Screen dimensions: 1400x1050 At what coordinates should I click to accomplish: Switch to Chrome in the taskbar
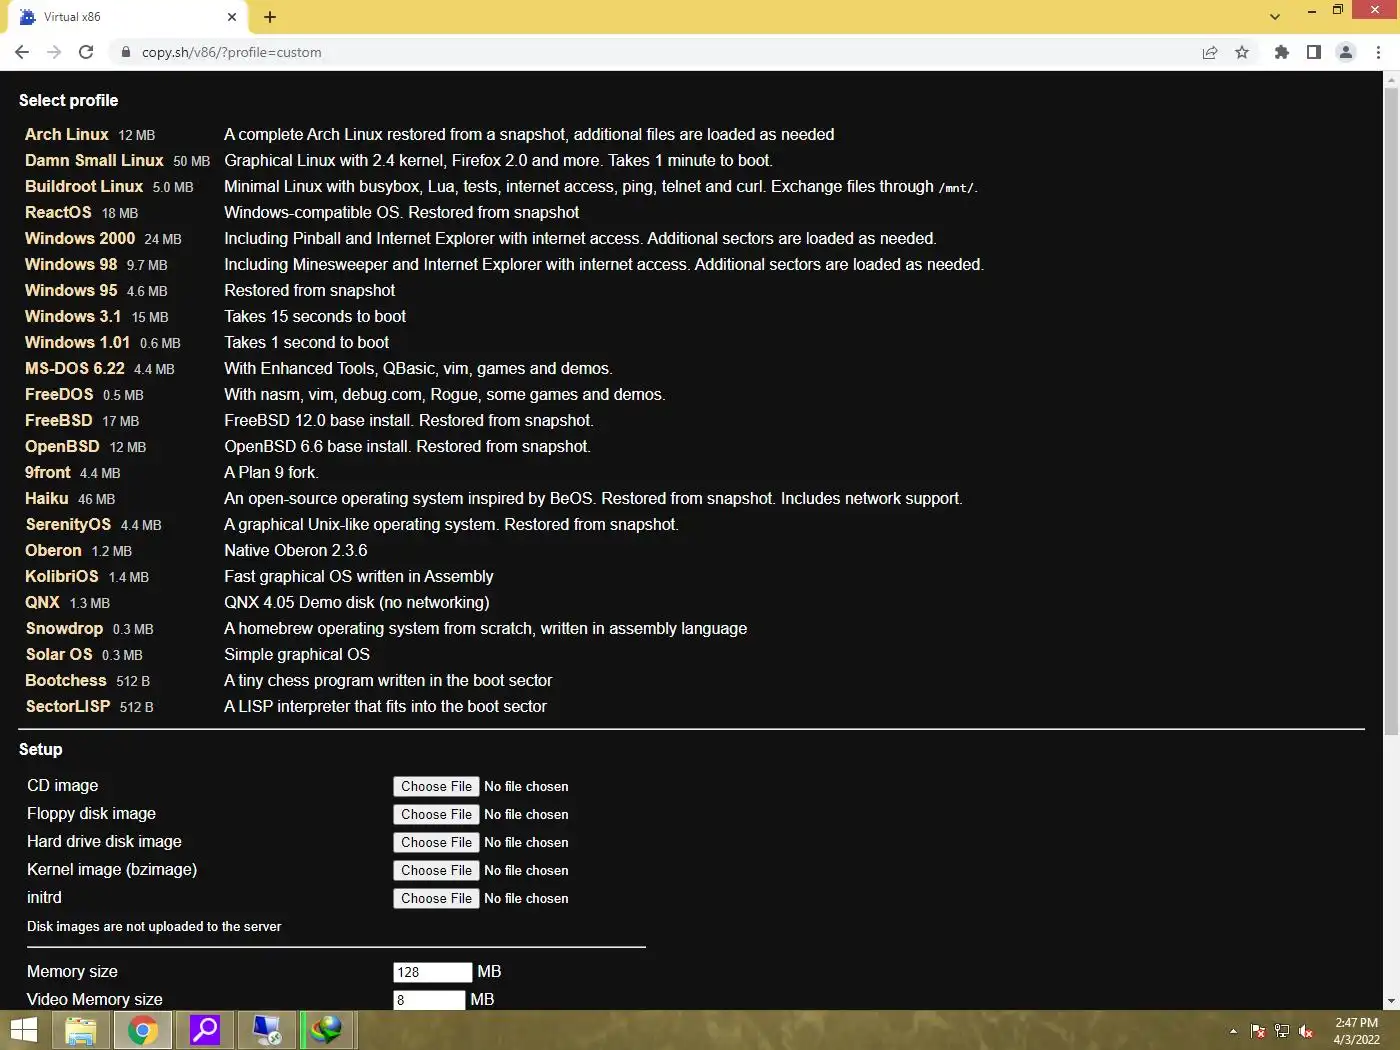click(143, 1030)
